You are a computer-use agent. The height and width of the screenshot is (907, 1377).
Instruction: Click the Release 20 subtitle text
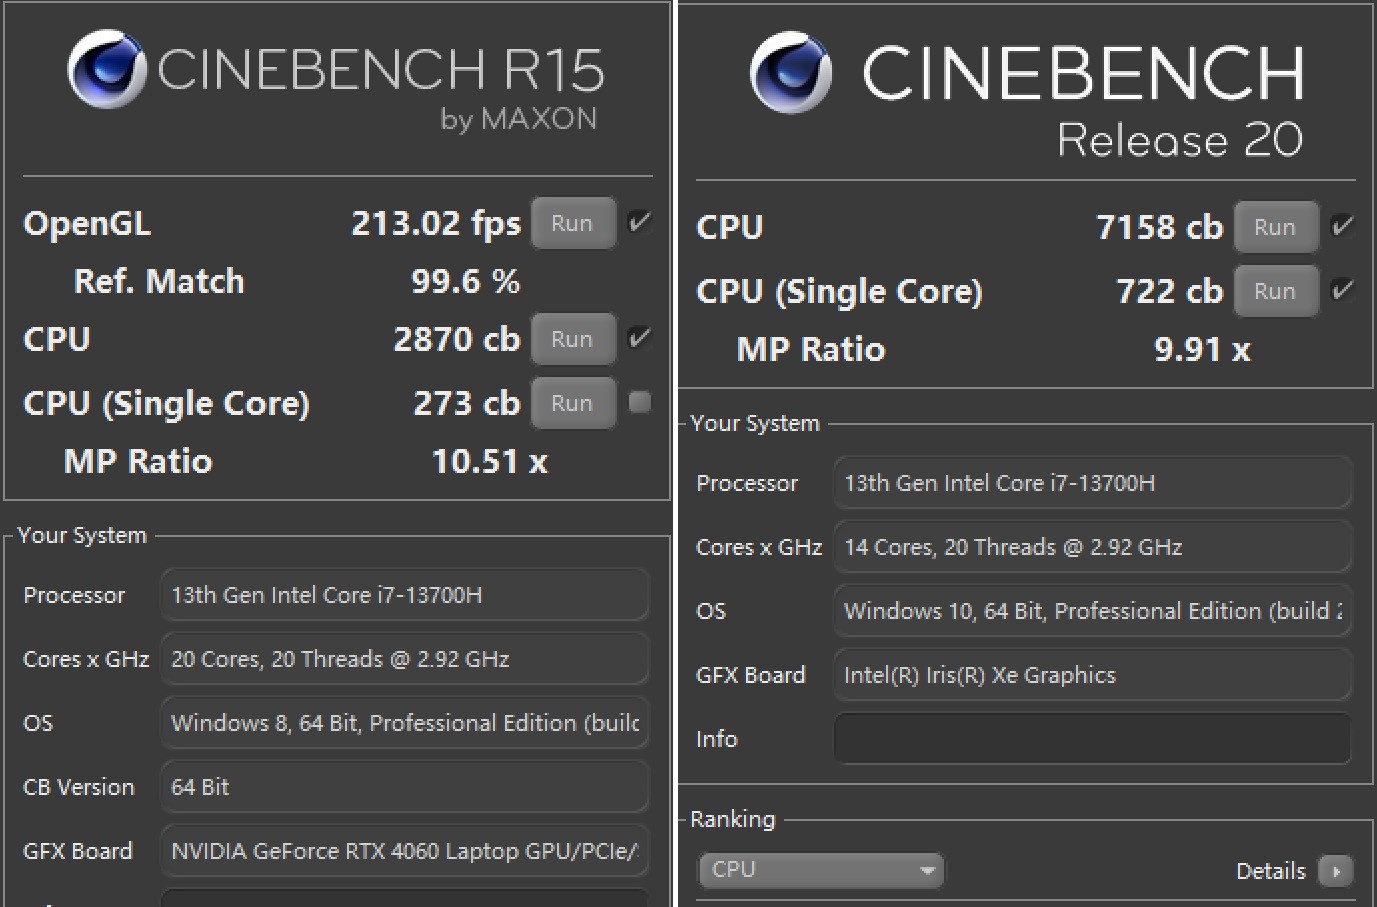(1180, 140)
